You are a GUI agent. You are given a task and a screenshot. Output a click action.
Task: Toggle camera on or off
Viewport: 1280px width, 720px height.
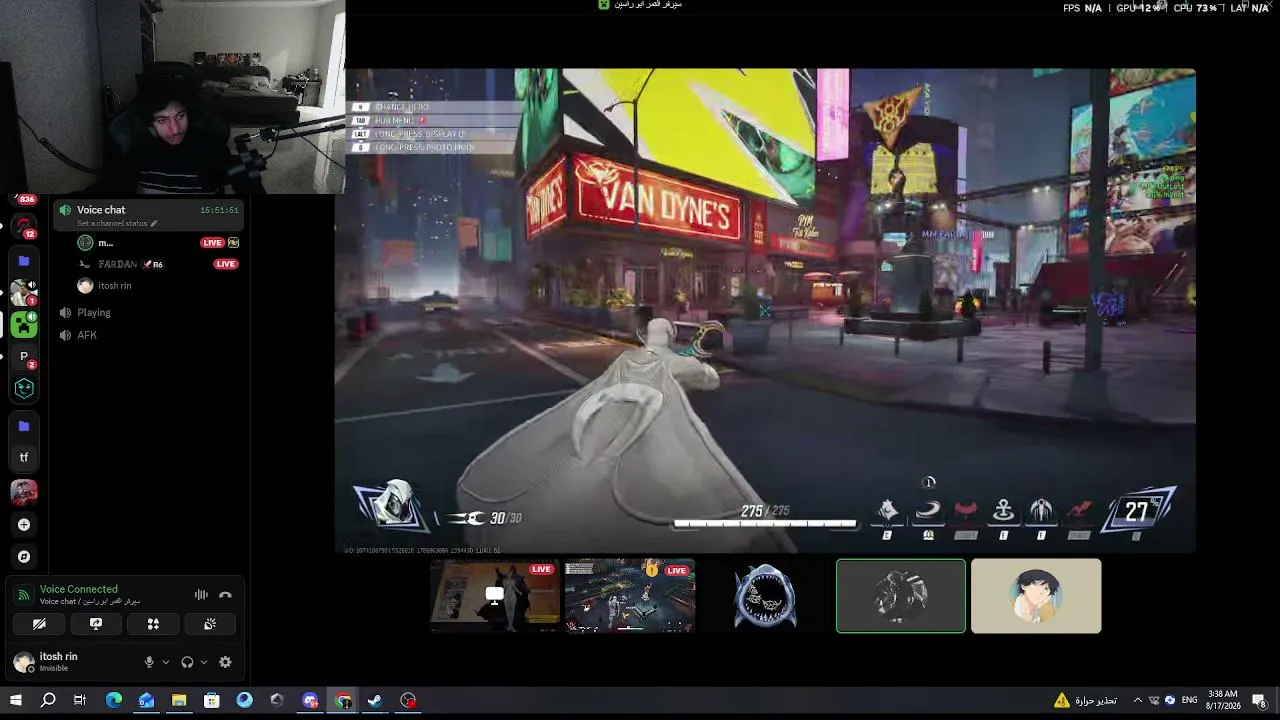[39, 624]
